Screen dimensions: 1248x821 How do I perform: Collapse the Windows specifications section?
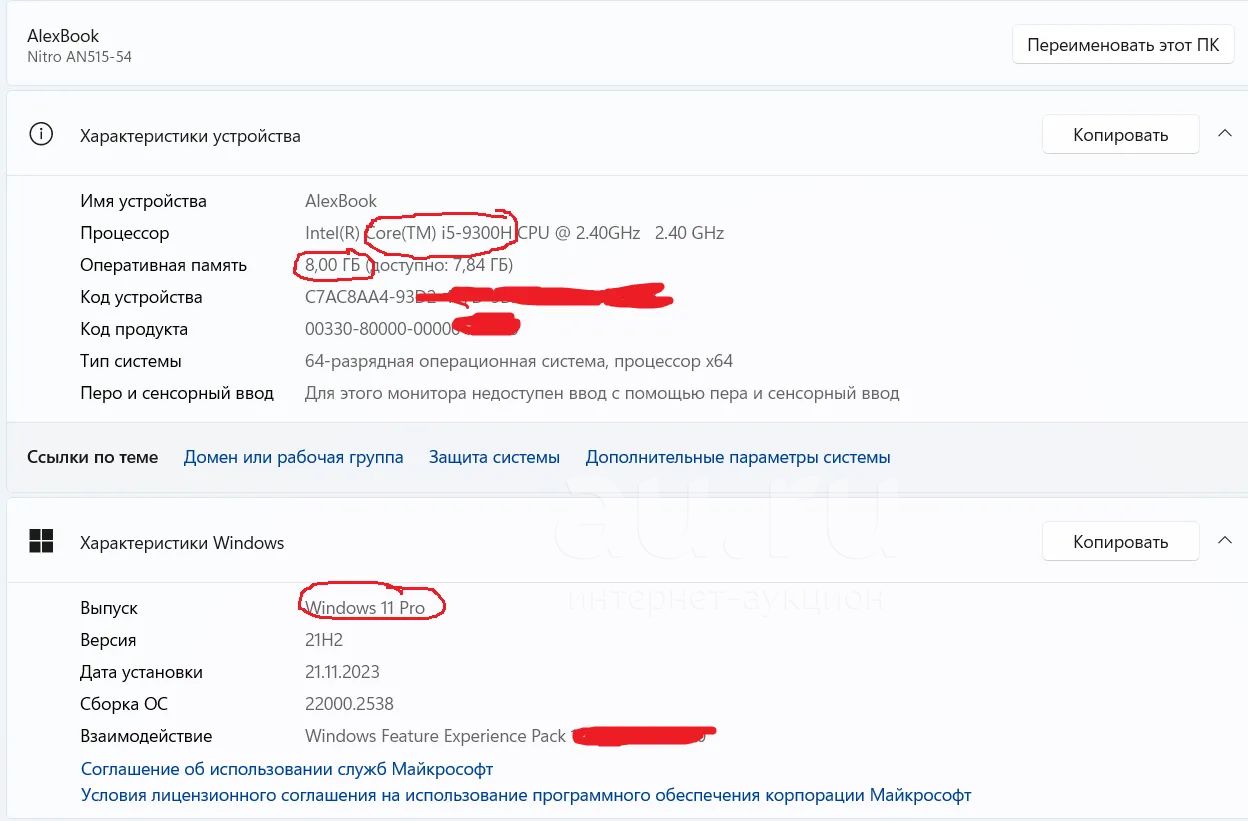1224,541
